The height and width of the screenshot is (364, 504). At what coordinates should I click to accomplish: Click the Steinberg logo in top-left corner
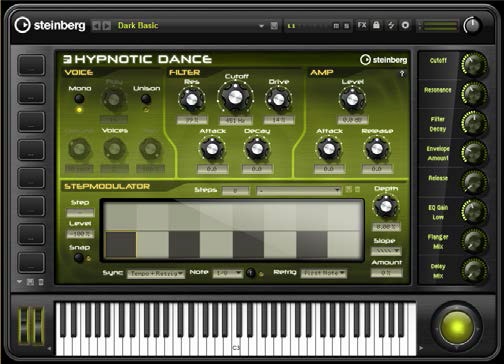point(50,25)
